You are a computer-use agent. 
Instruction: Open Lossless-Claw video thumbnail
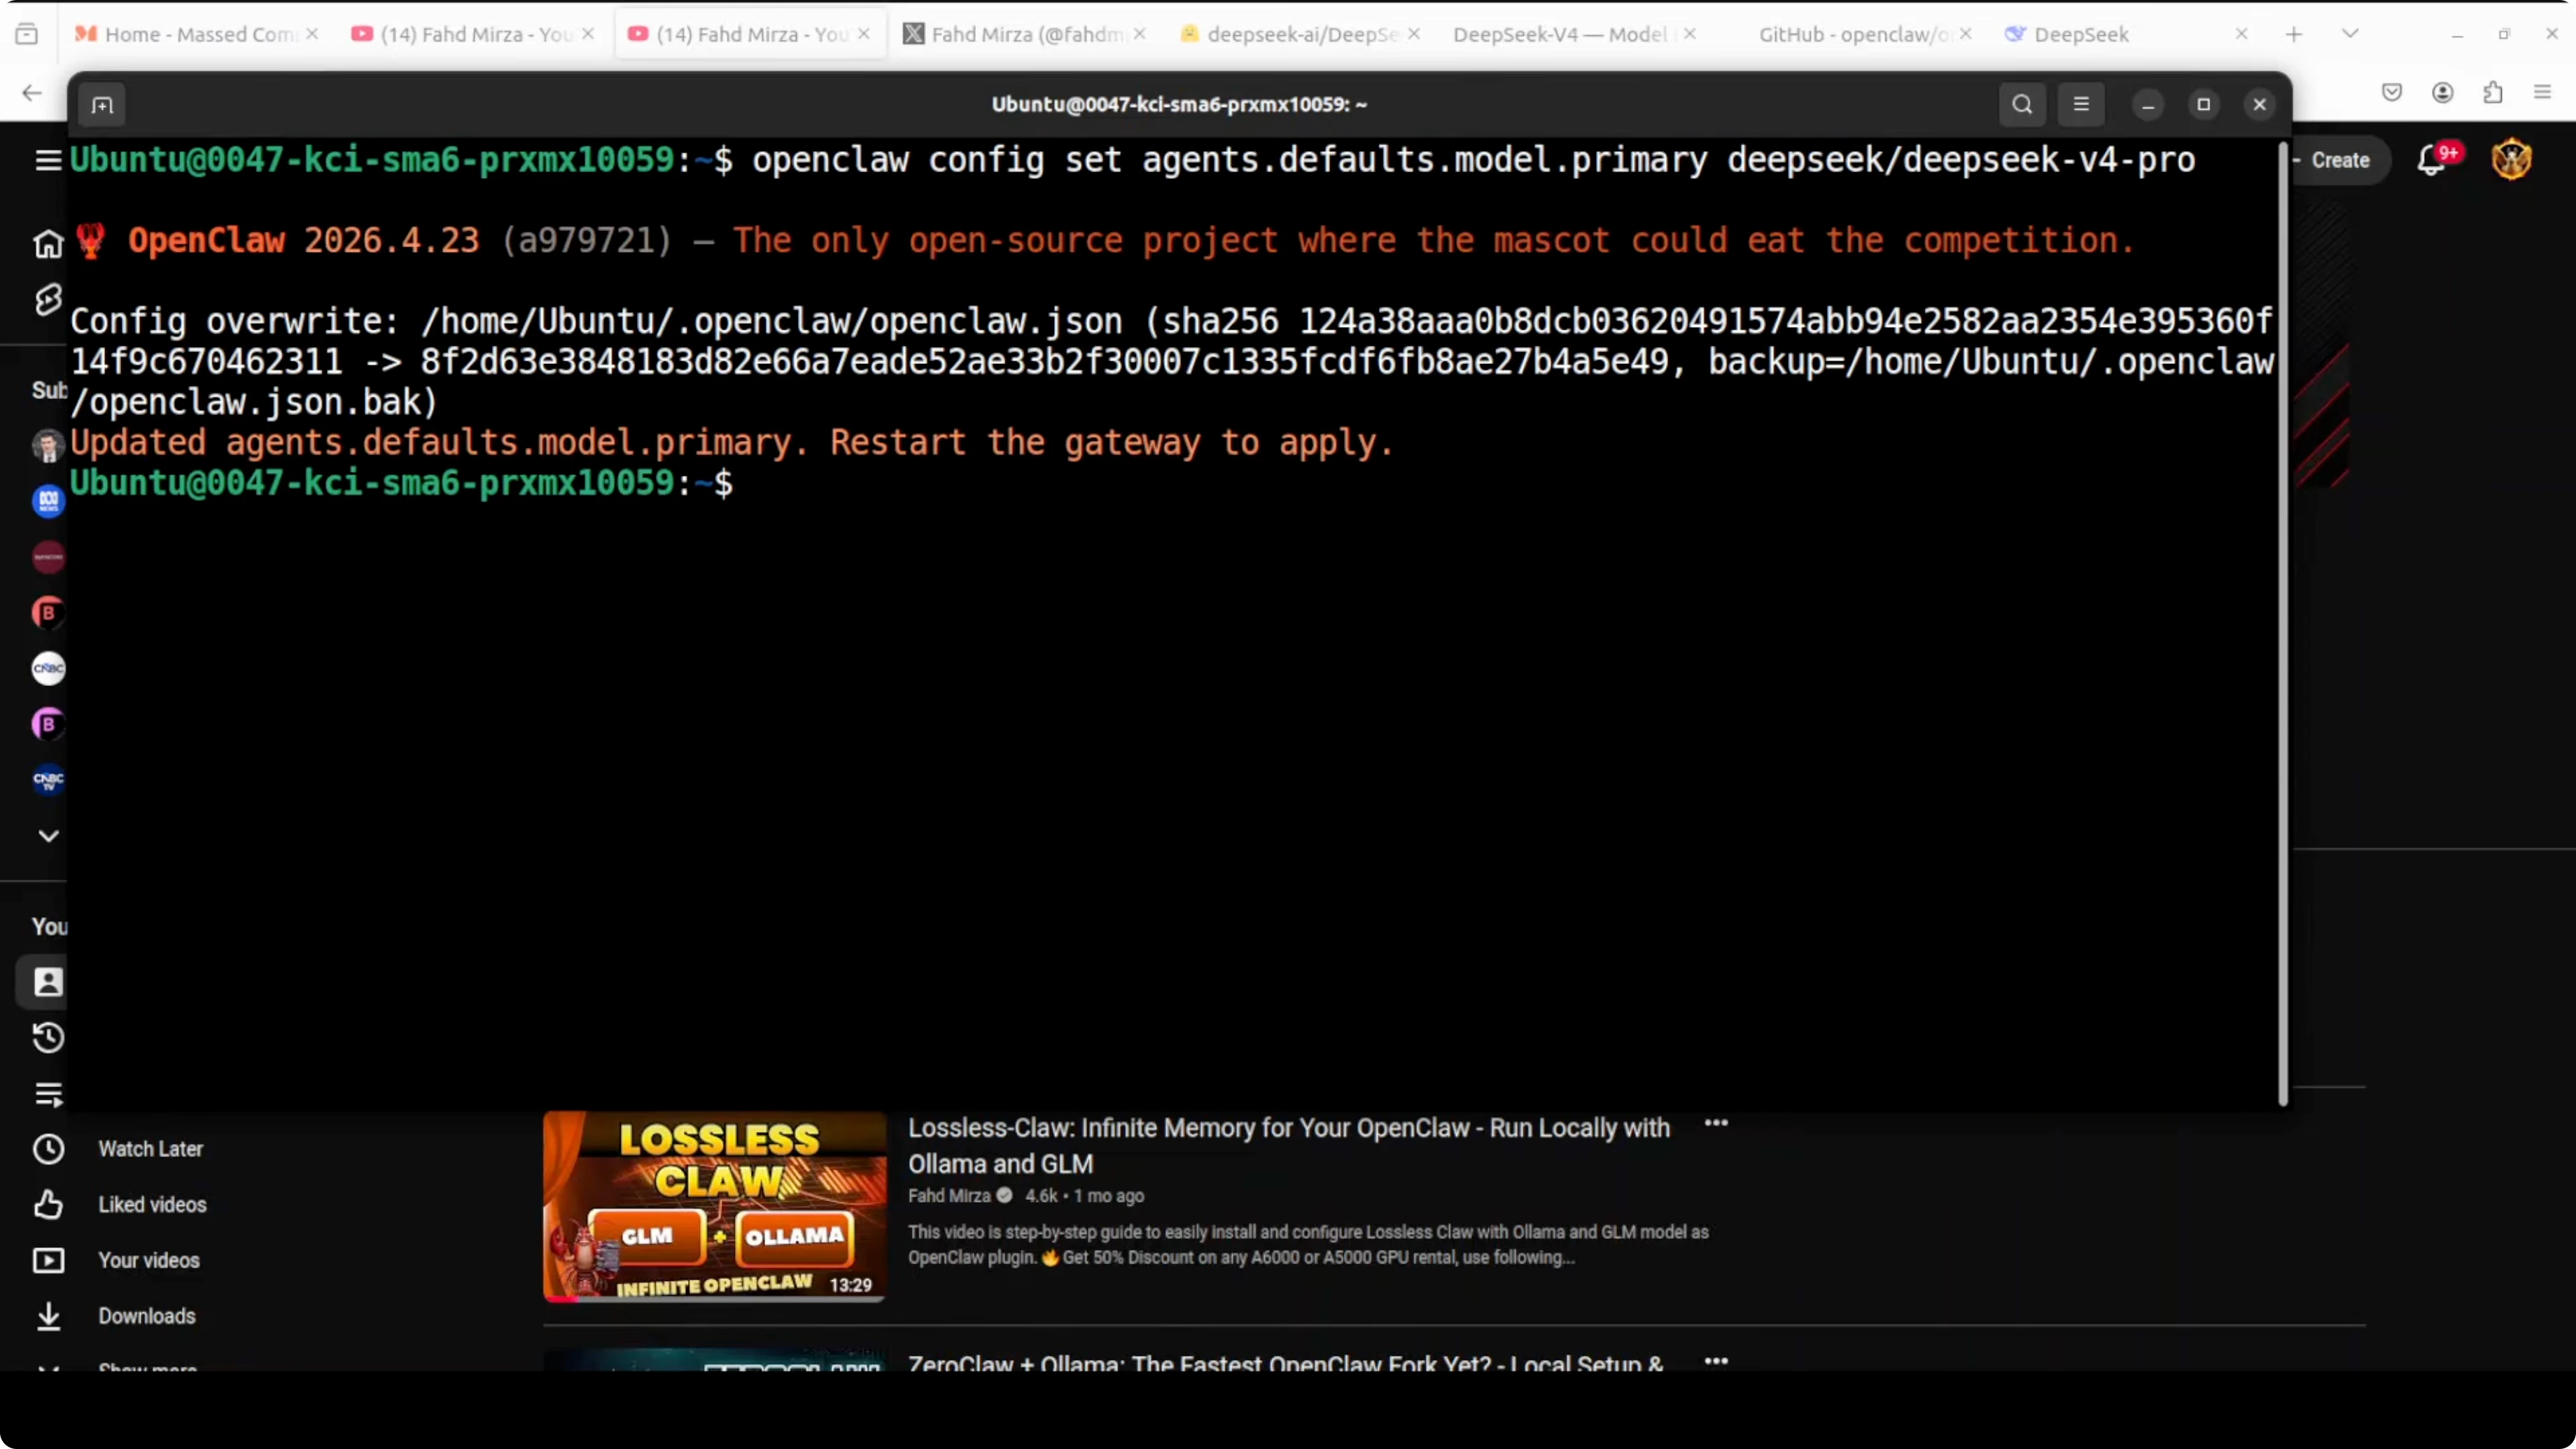714,1206
